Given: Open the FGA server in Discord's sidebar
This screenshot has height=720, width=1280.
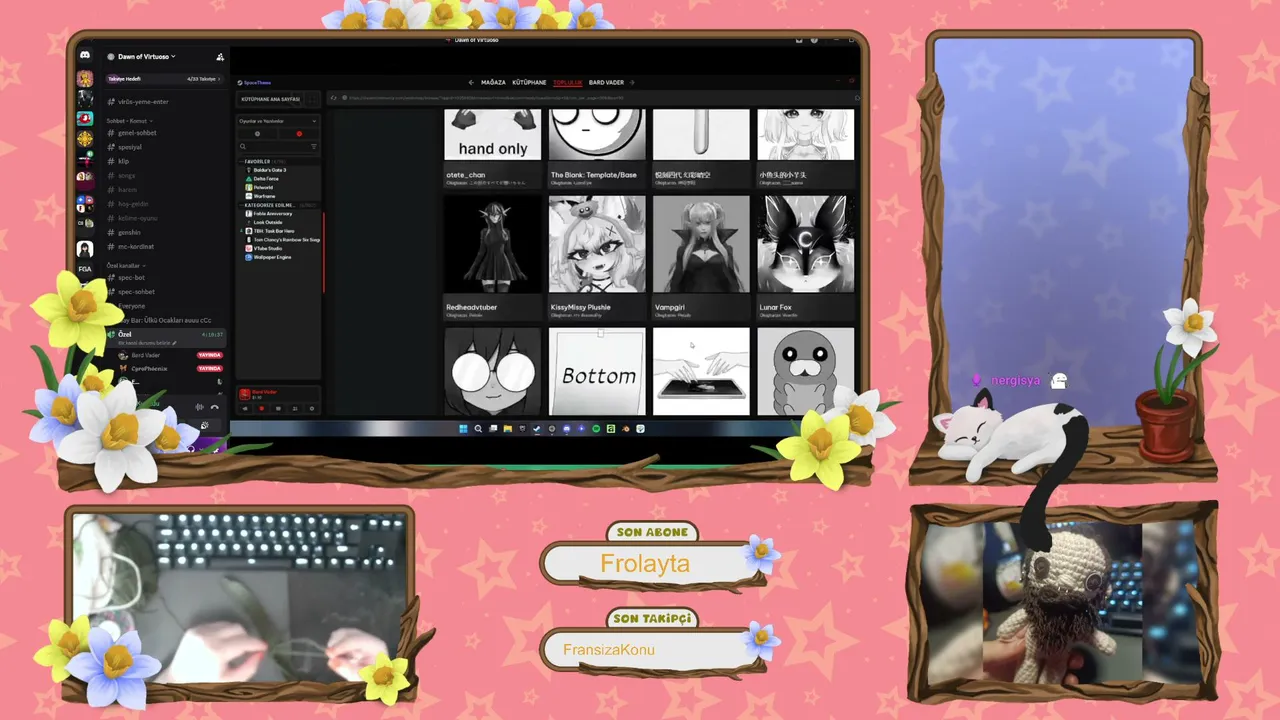Looking at the screenshot, I should click(x=85, y=269).
